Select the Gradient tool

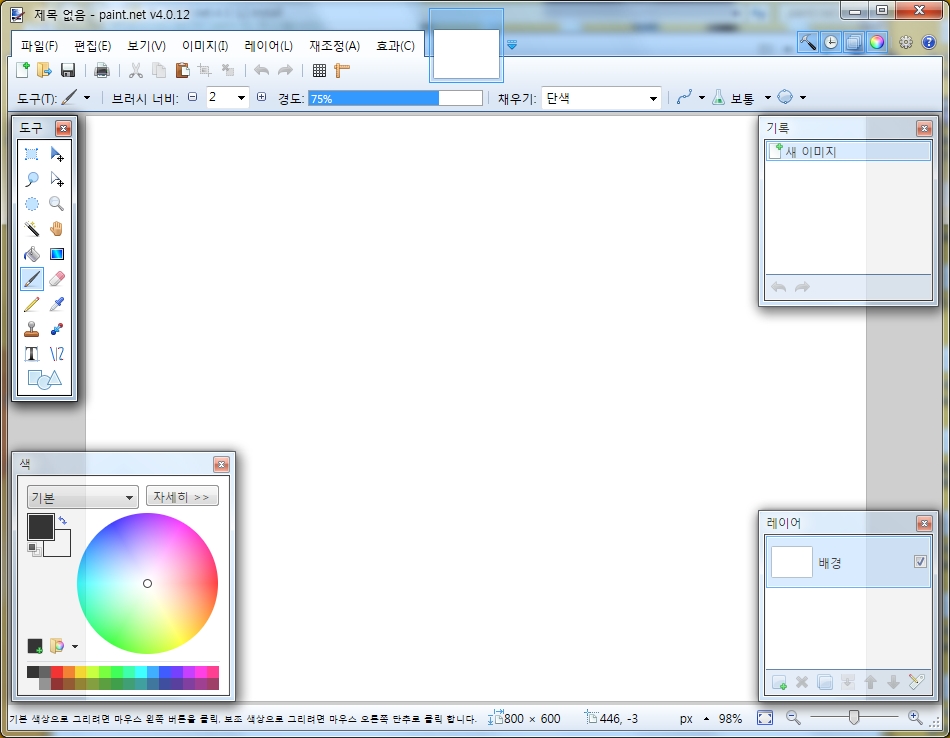pyautogui.click(x=57, y=254)
